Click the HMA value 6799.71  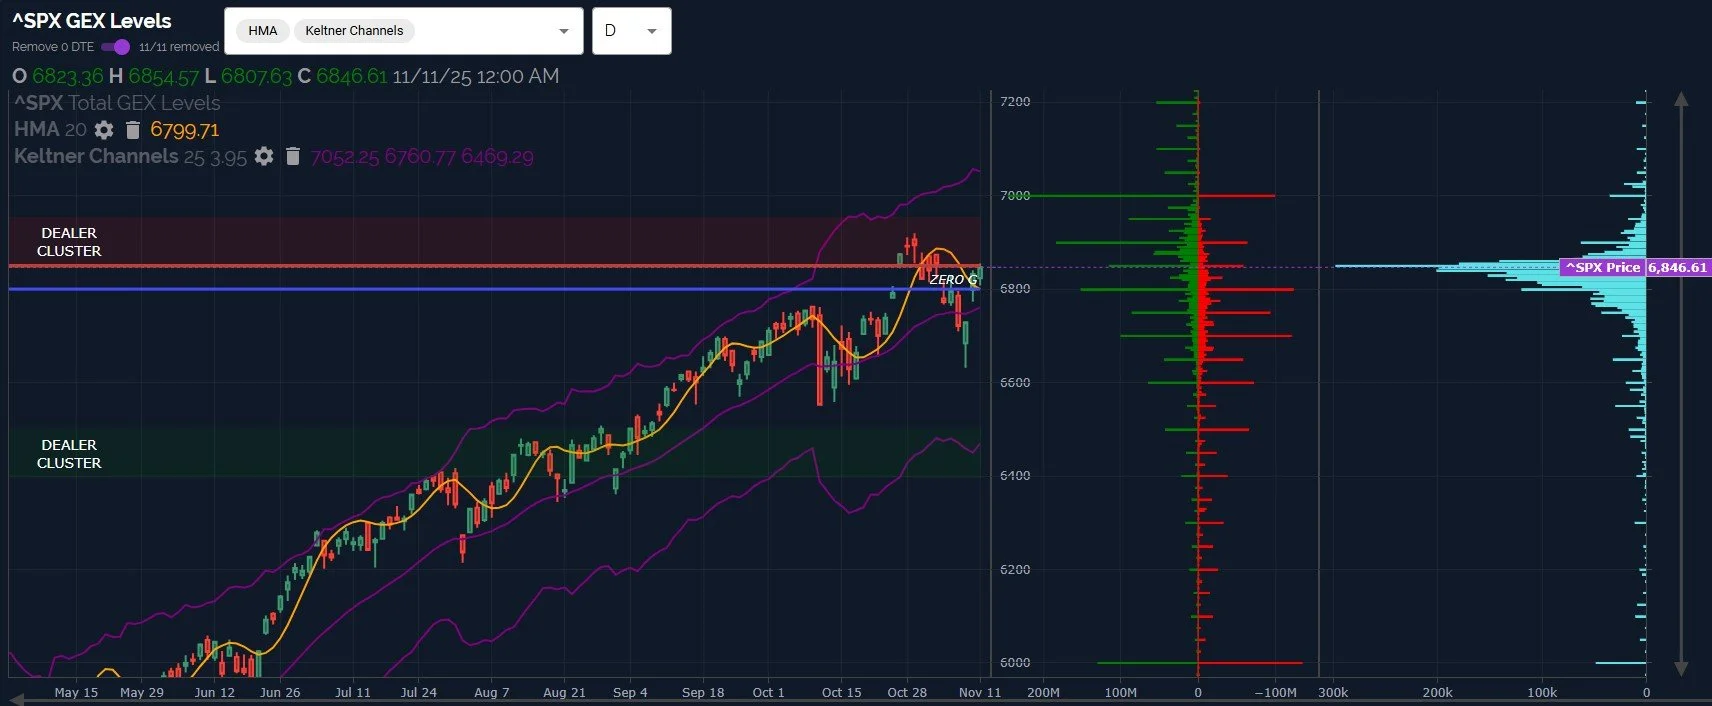click(x=184, y=130)
